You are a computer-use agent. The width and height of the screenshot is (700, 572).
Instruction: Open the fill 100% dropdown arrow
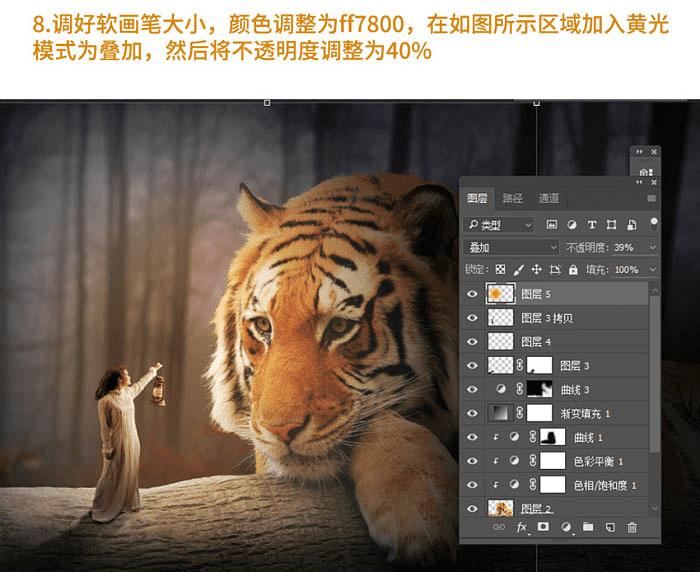(653, 269)
